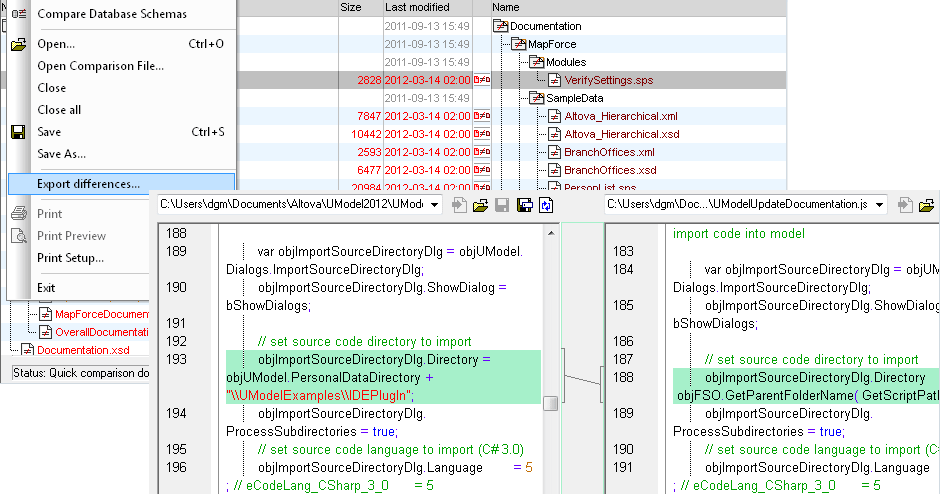Click the file icon next to BranchOffices.xml
940x494 pixels.
(555, 153)
